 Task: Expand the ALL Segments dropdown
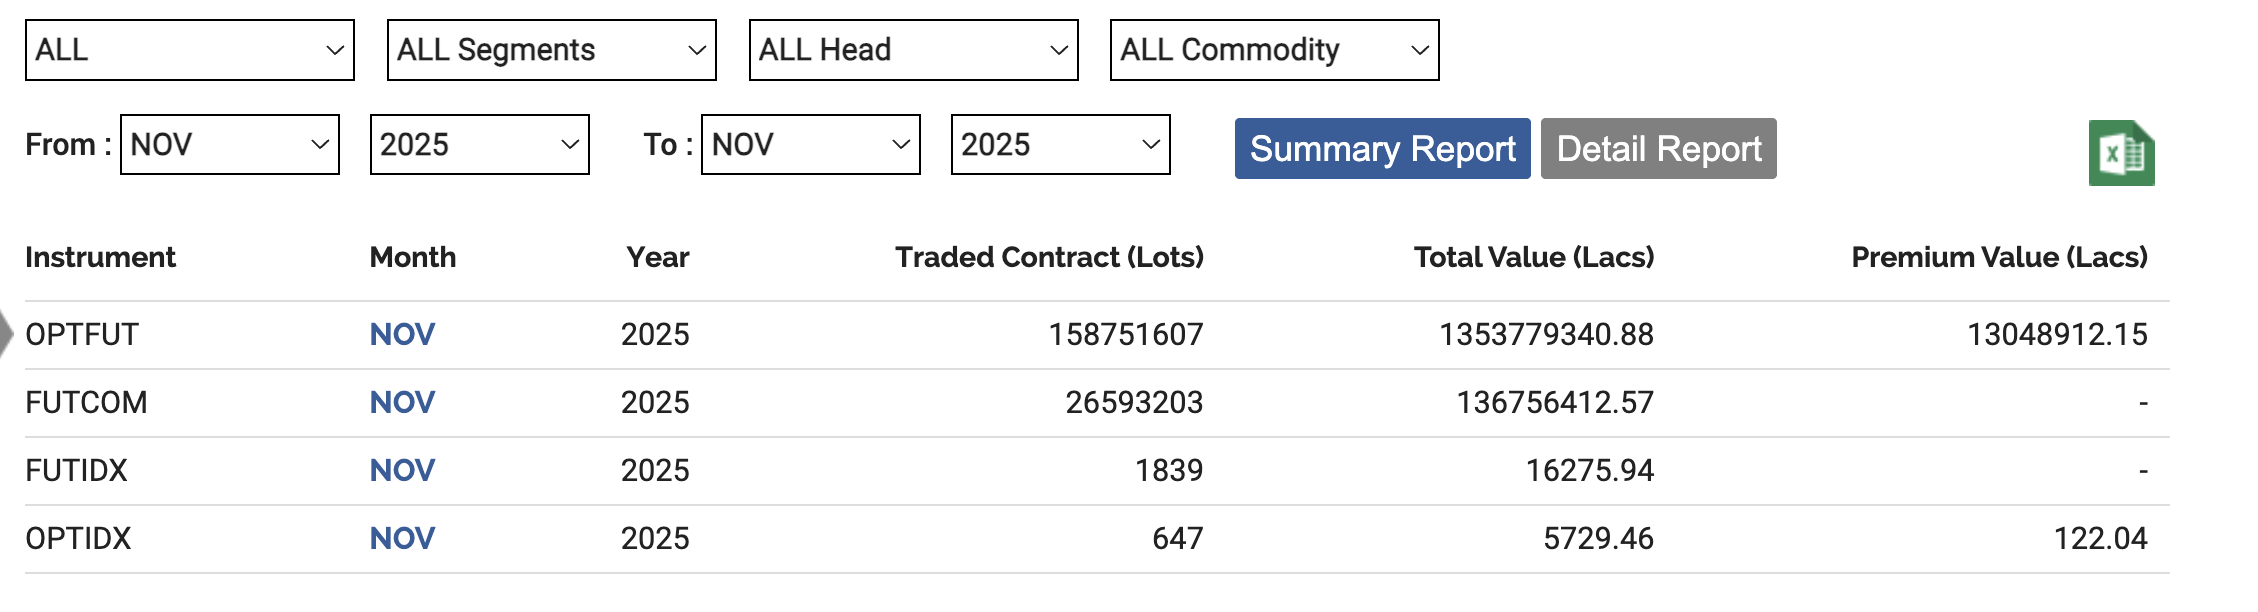pyautogui.click(x=551, y=50)
